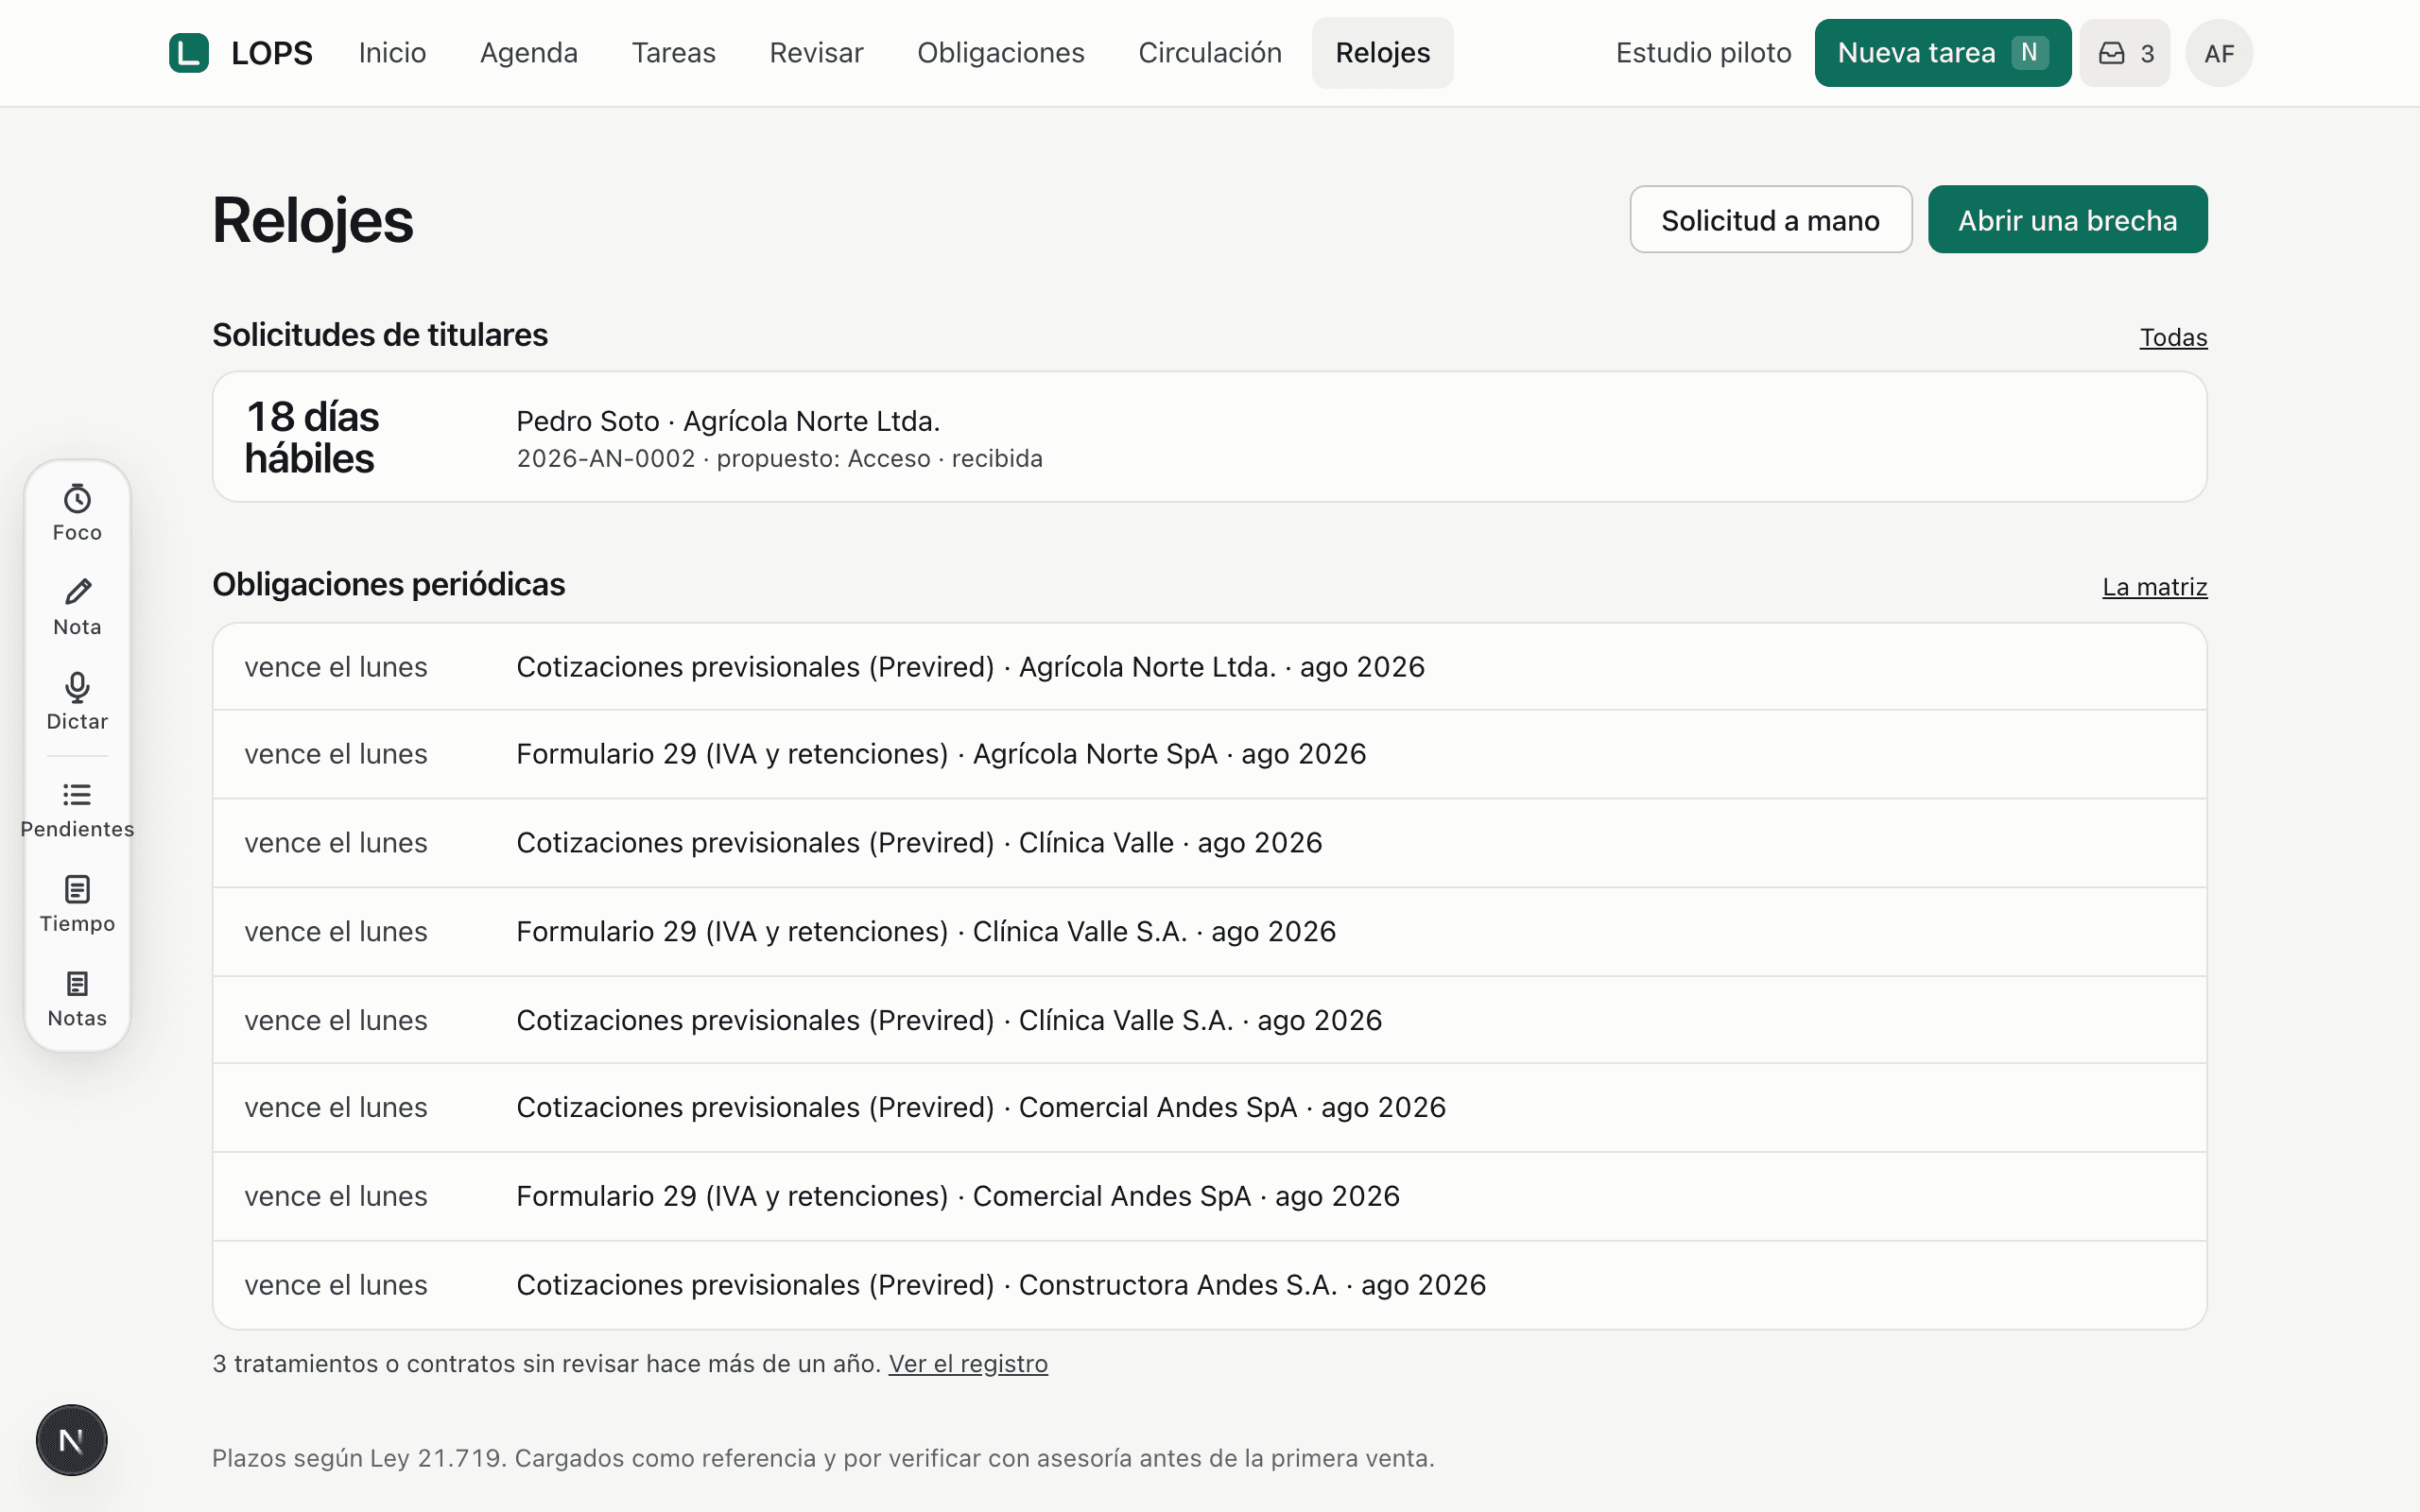Open the Revisar tab
2420x1512 pixels.
pos(816,53)
